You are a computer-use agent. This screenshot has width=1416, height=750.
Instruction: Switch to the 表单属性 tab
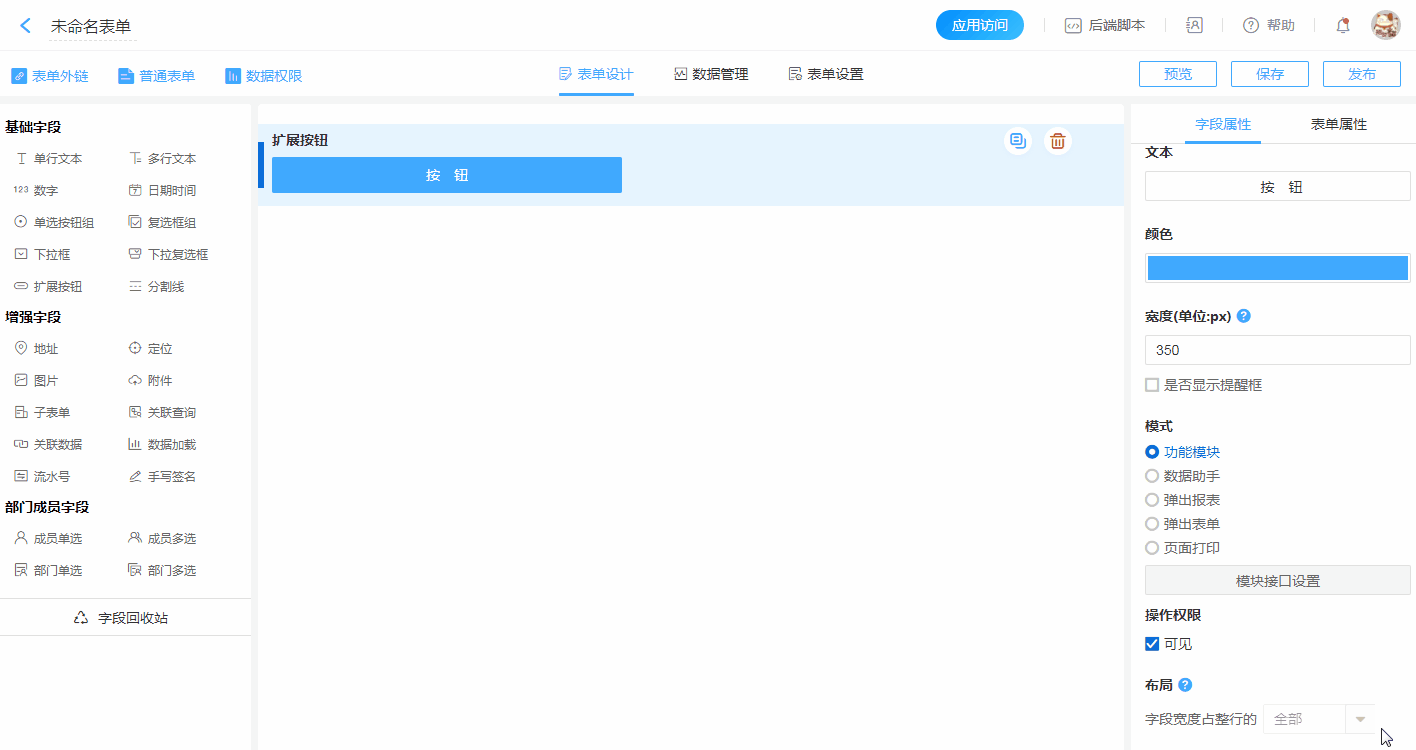coord(1338,124)
